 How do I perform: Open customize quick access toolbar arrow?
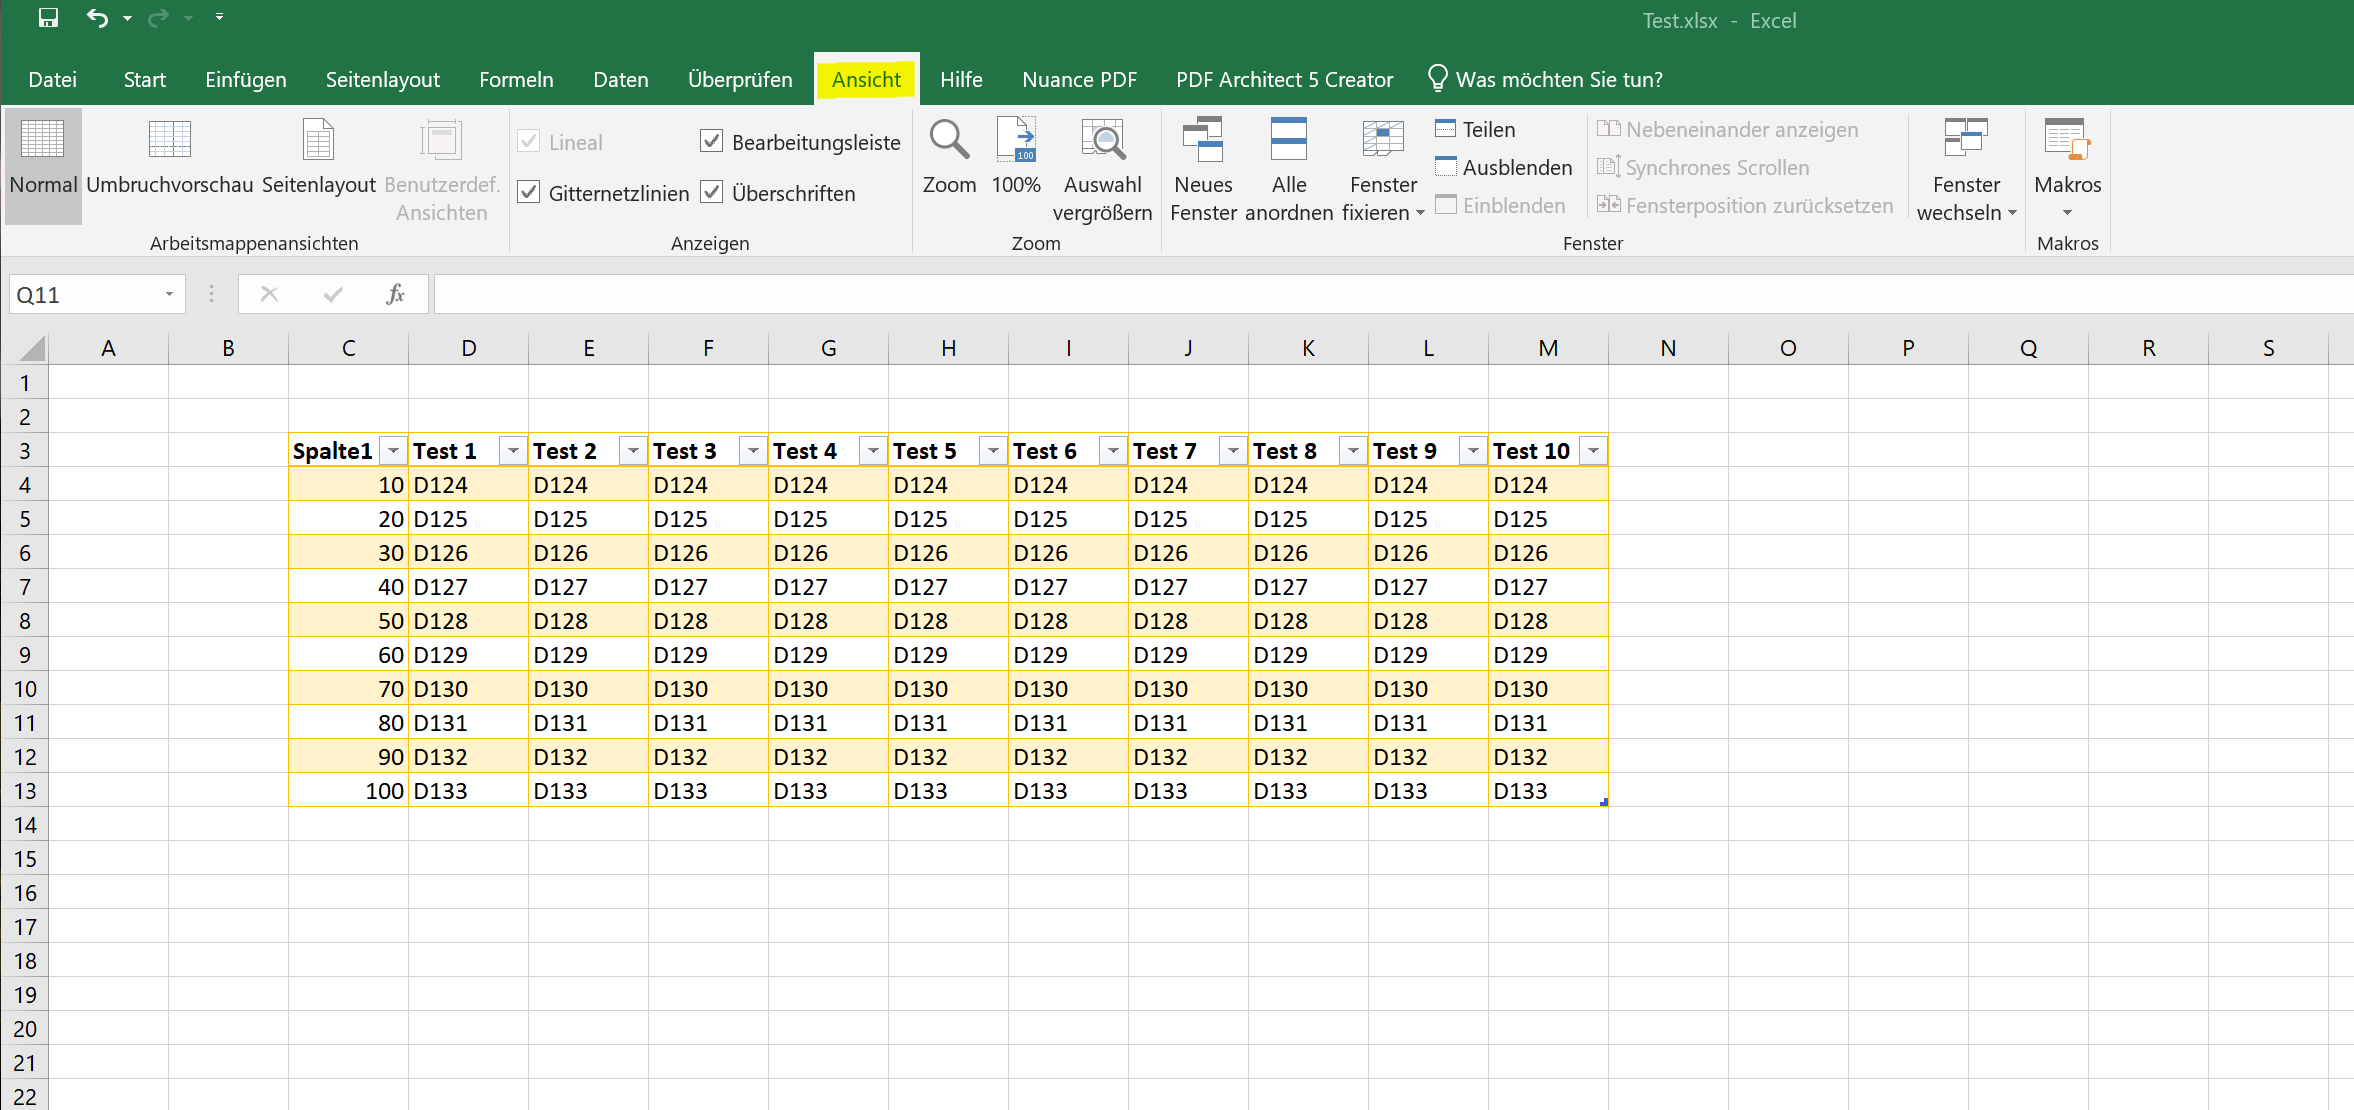pos(219,18)
